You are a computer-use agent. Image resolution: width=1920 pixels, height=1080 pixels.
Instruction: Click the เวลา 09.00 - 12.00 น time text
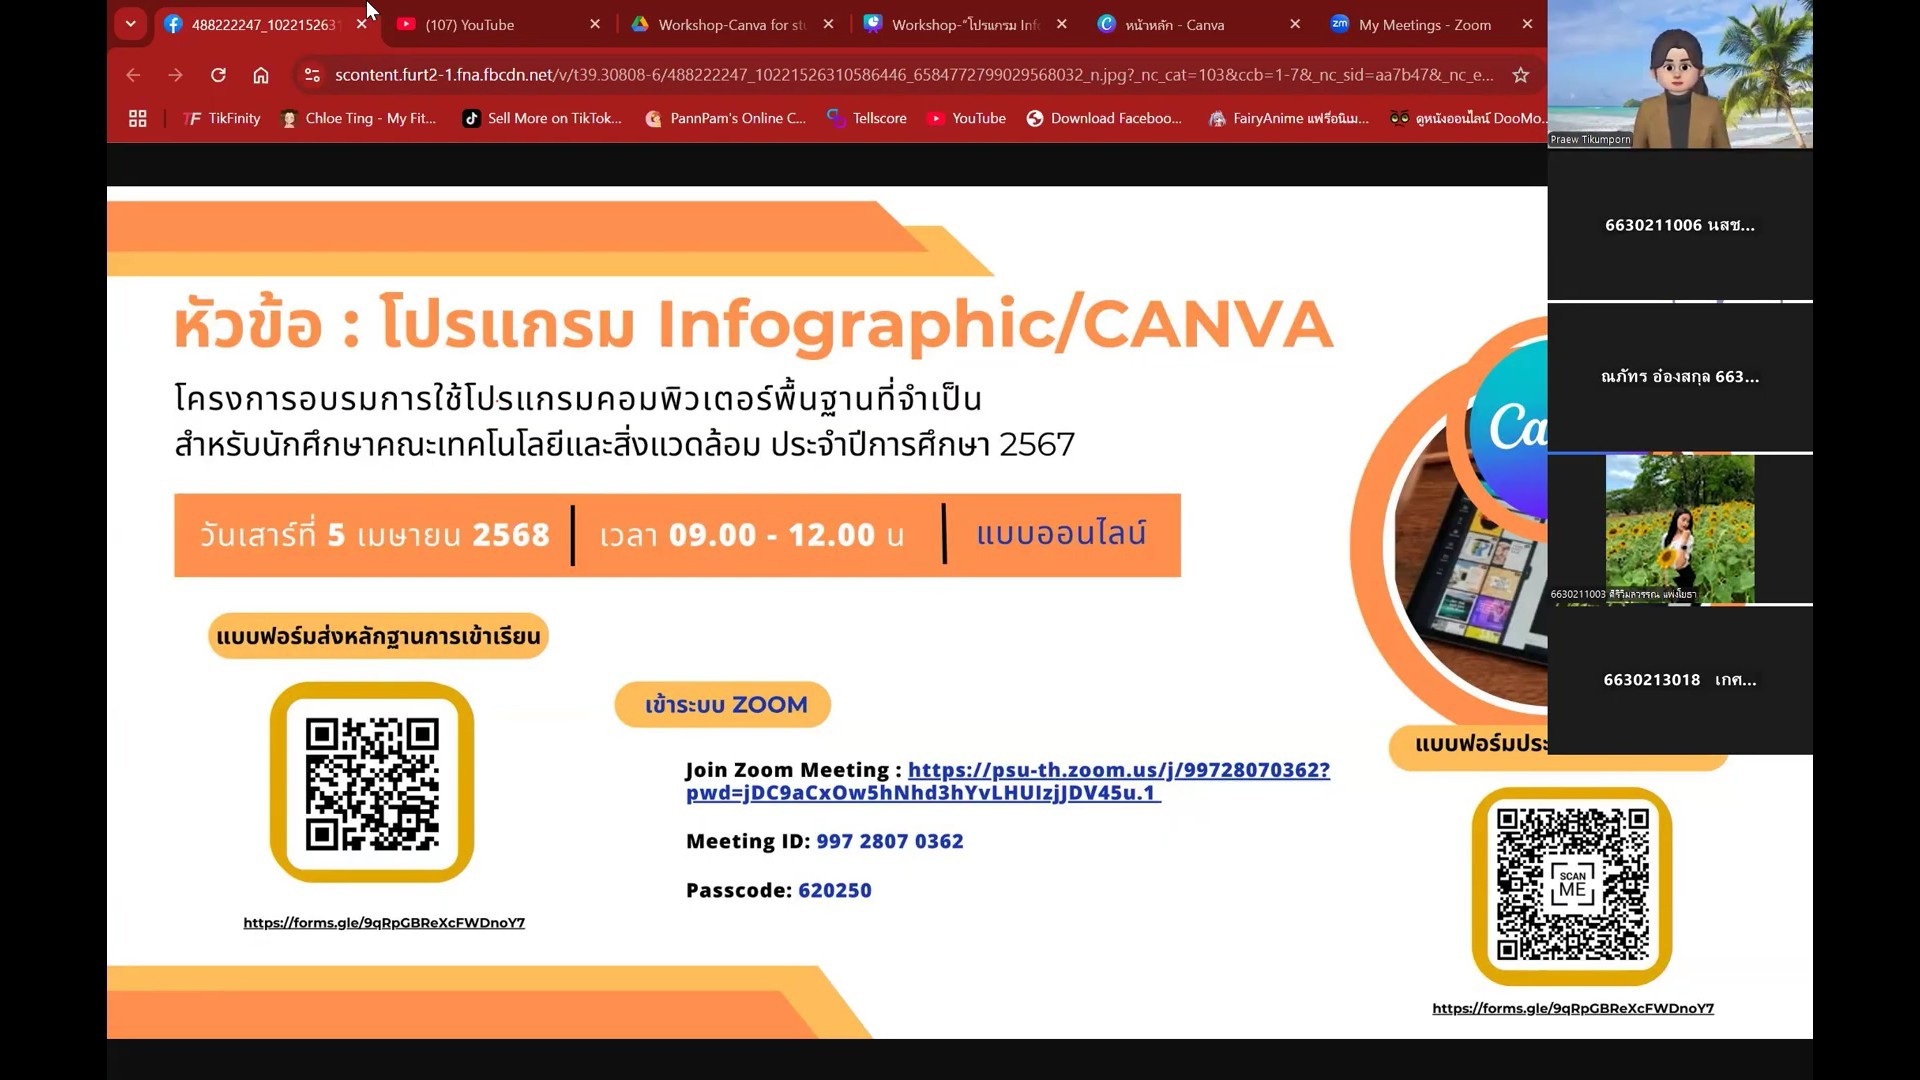[x=752, y=535]
